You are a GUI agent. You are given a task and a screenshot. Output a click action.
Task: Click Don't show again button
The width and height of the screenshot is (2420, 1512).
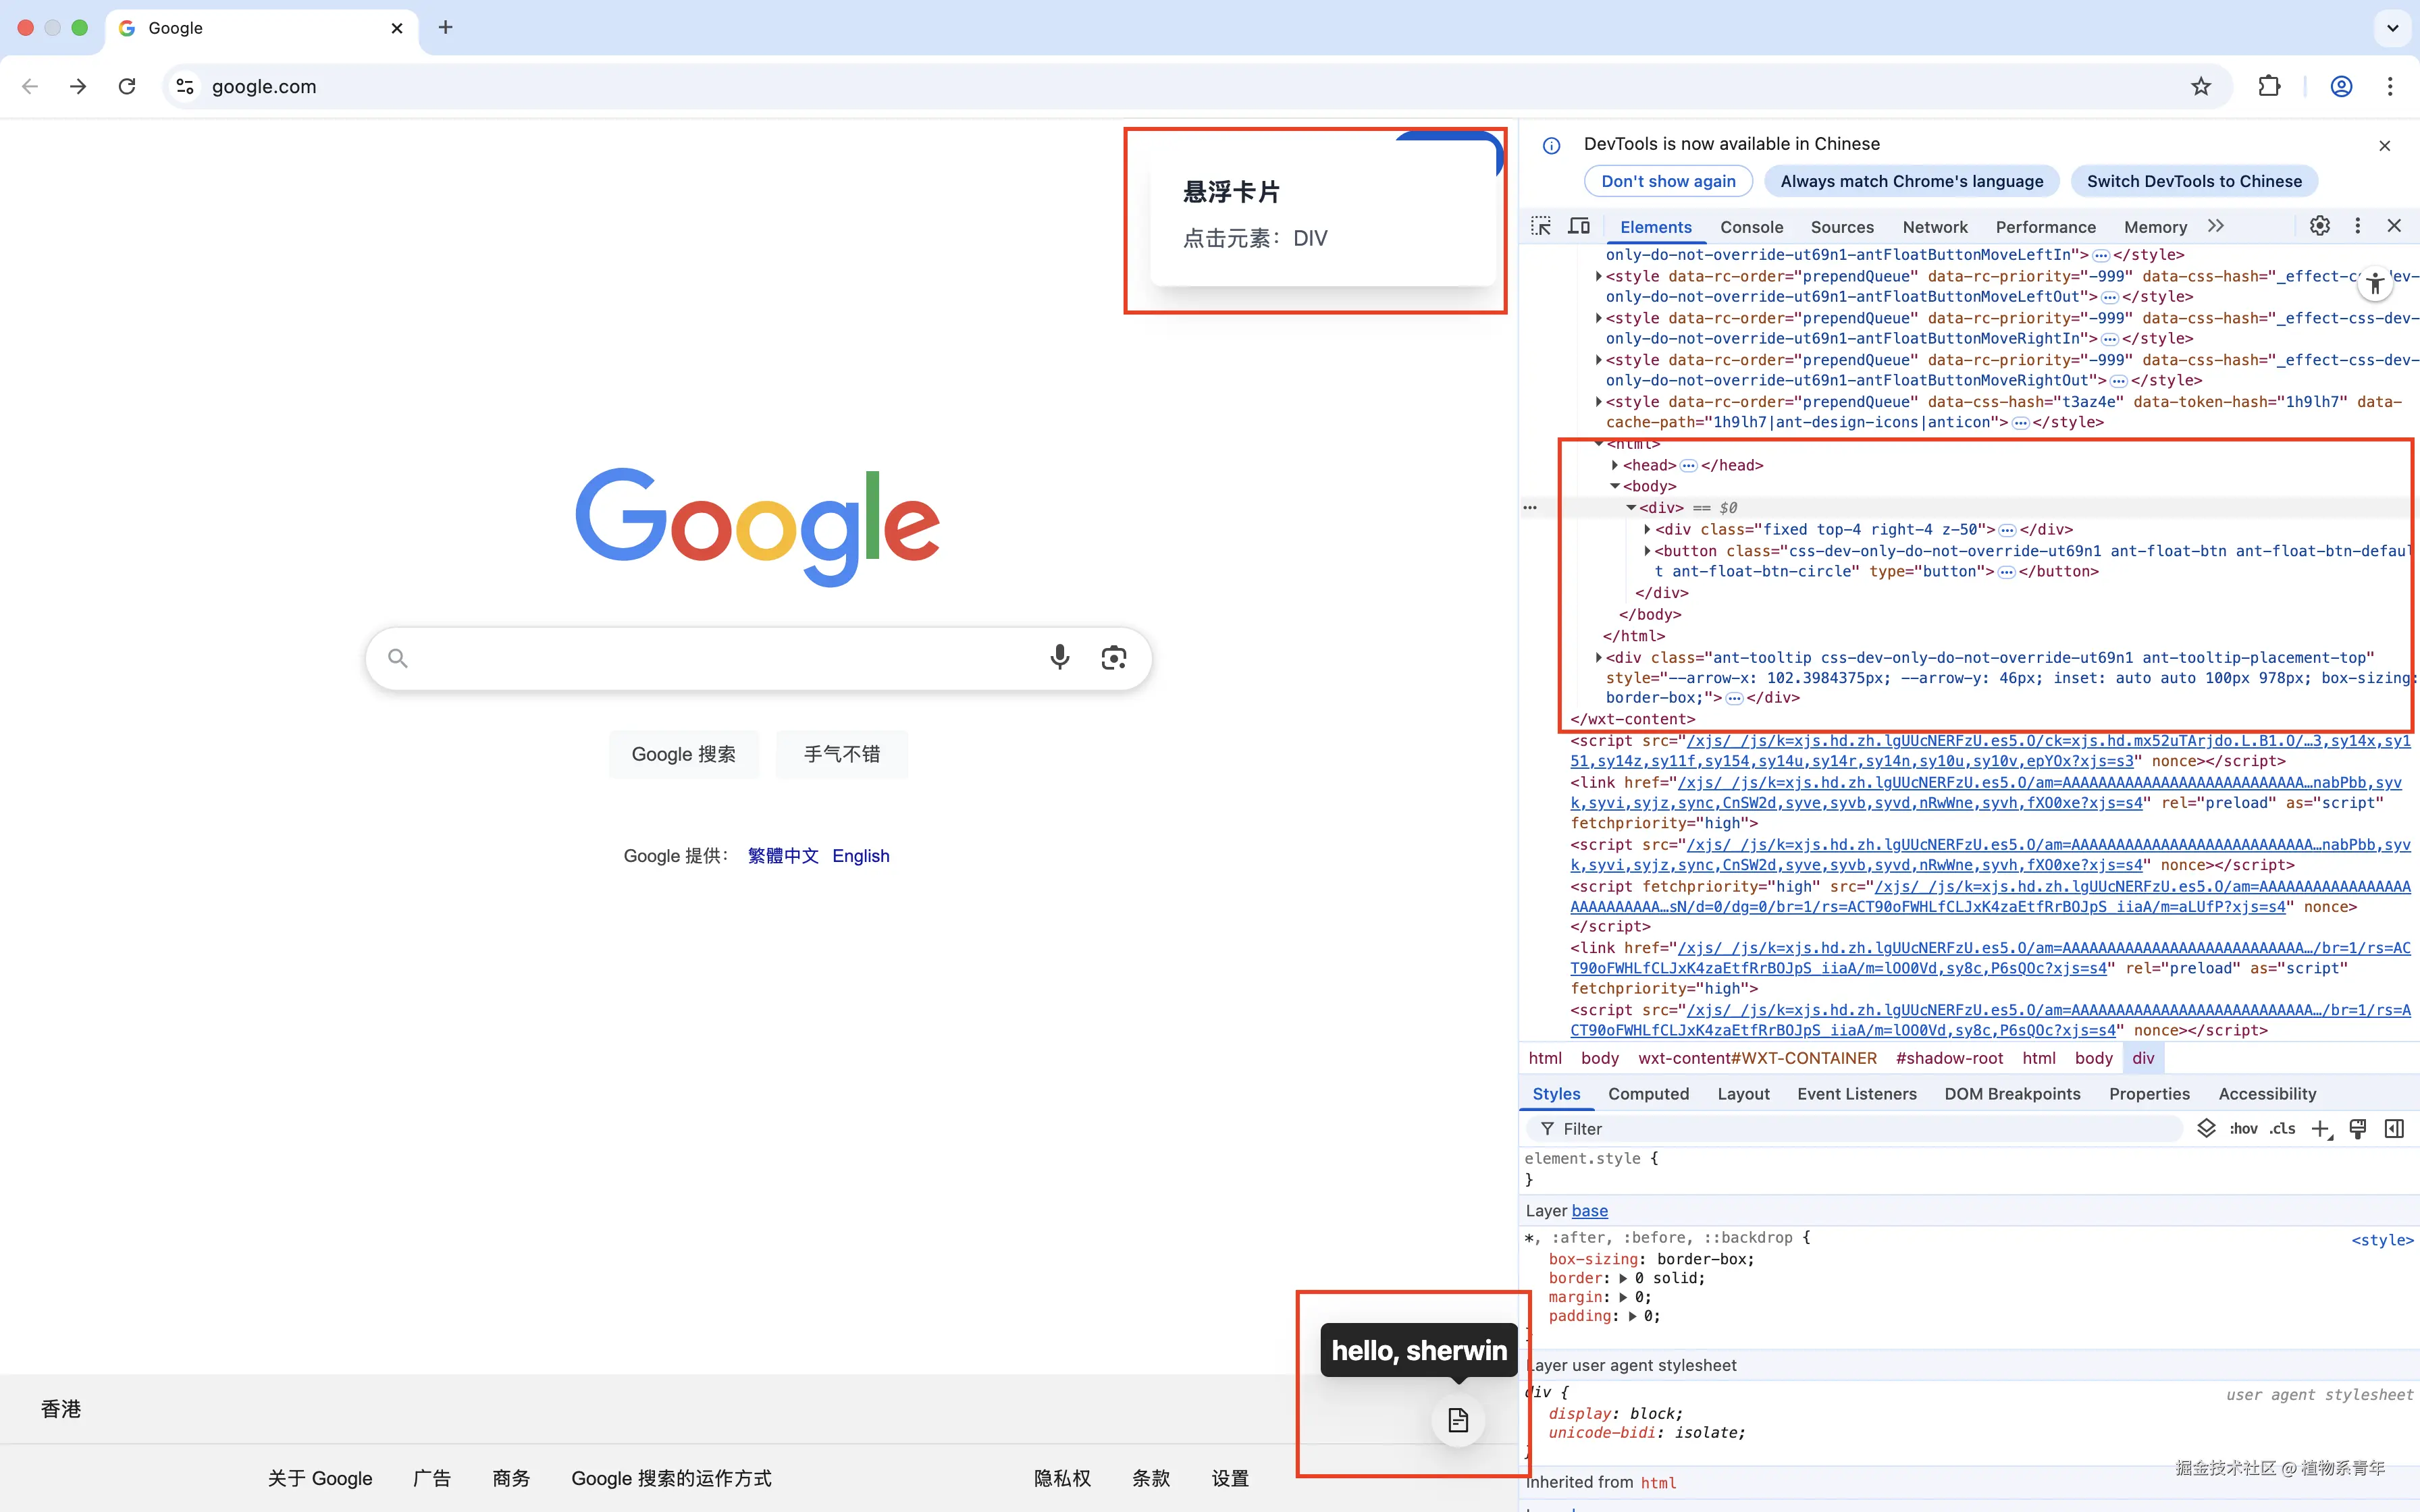coord(1668,181)
